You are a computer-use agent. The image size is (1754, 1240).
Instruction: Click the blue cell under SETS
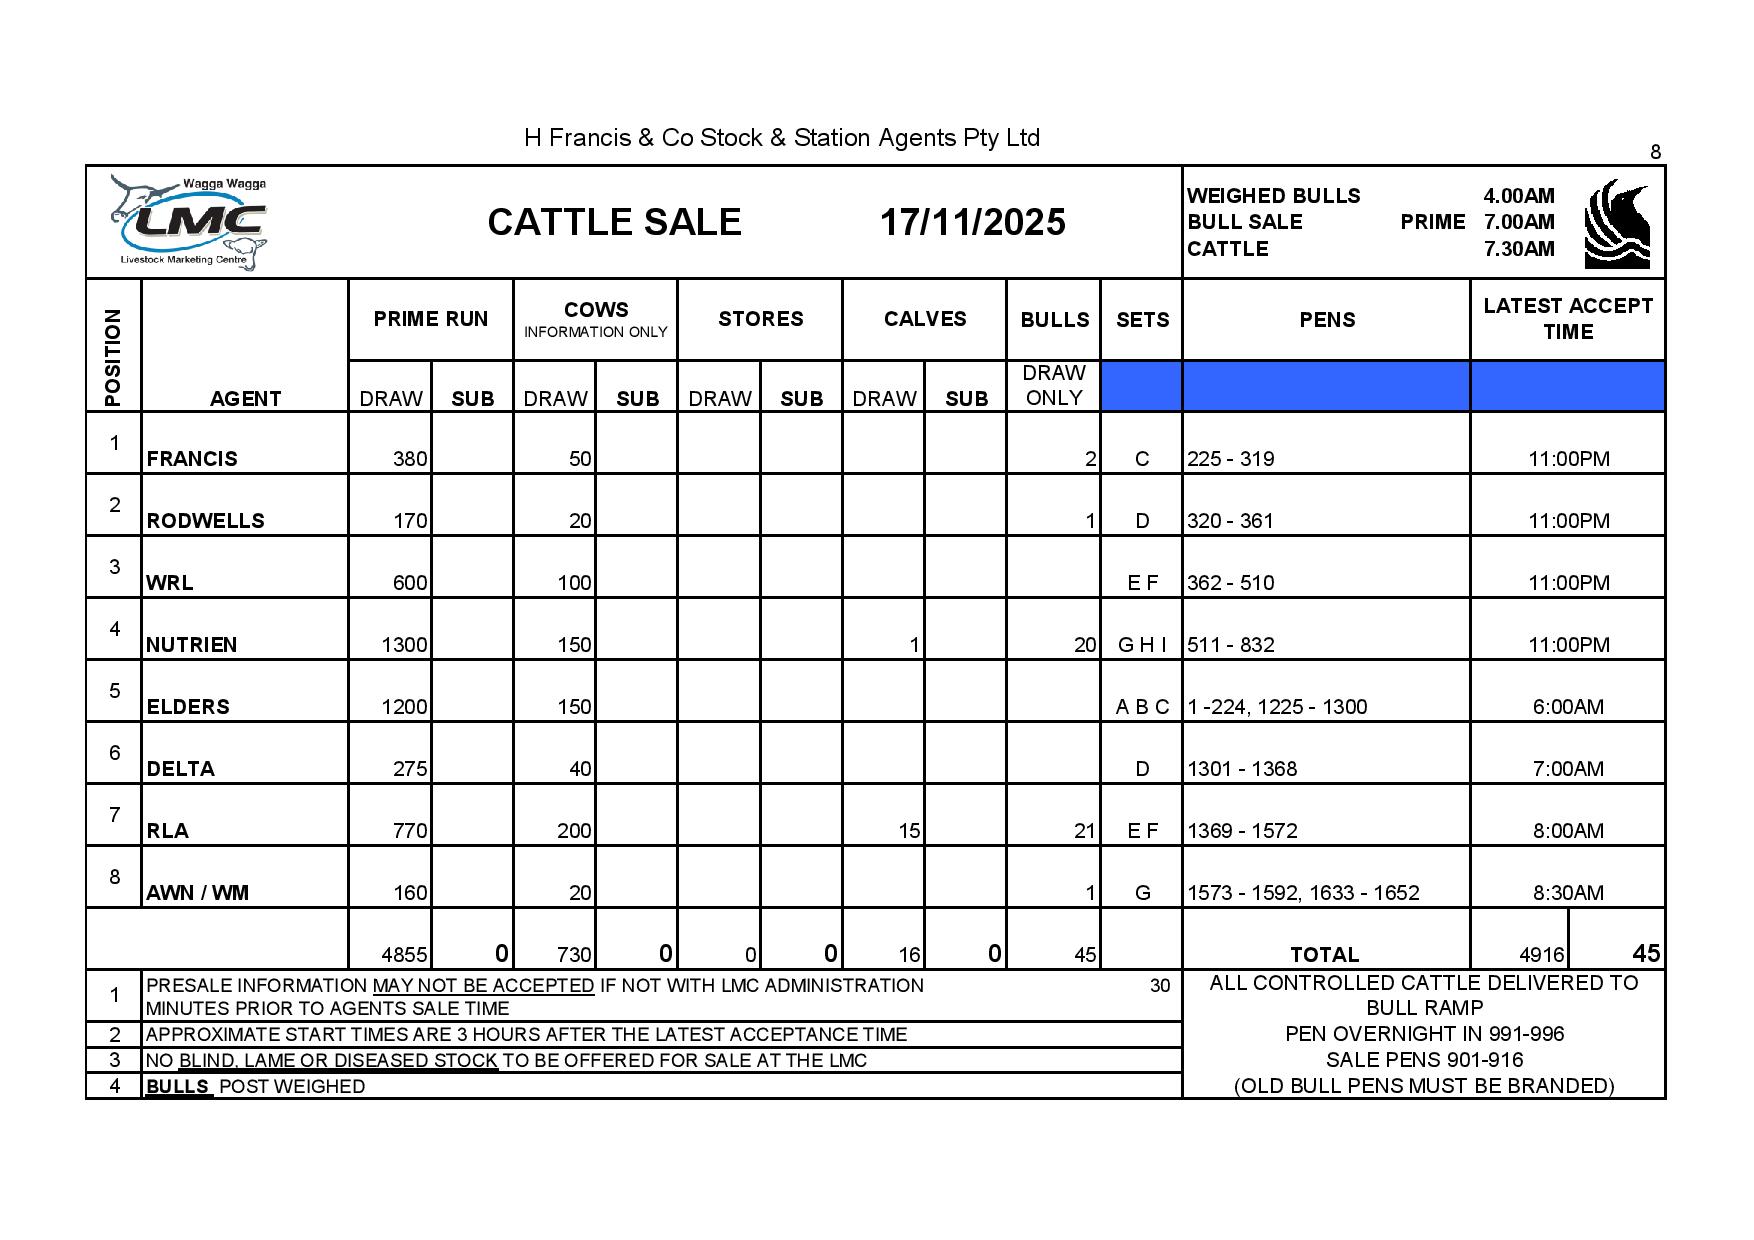(x=1141, y=387)
